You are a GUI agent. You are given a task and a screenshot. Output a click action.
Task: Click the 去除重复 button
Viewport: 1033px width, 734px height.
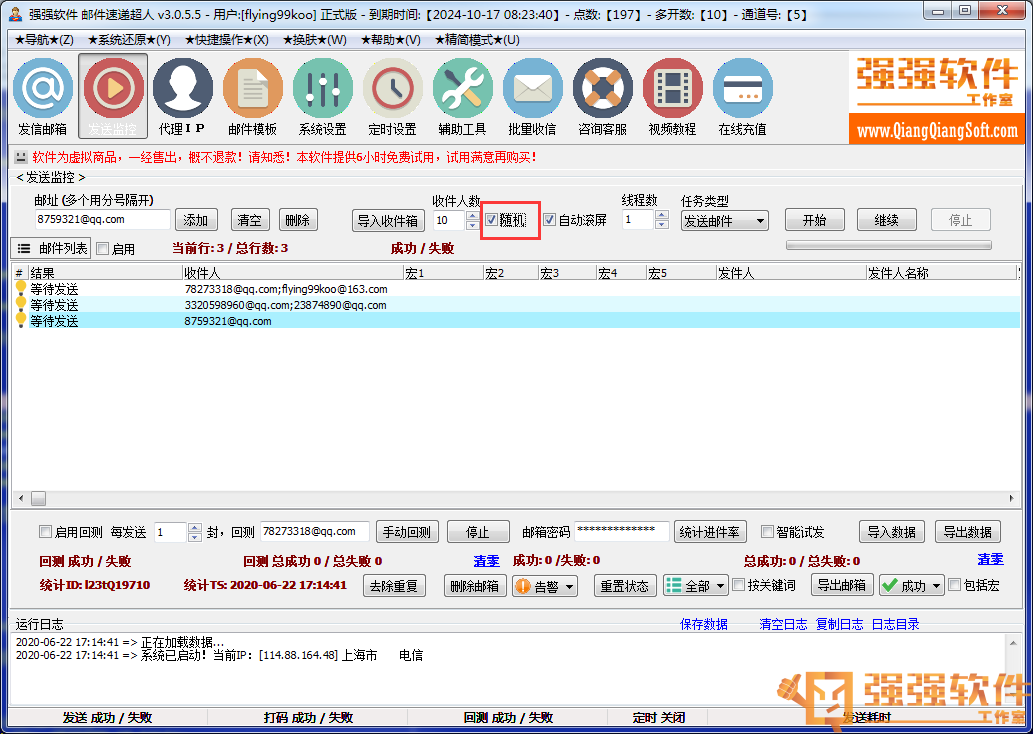click(x=394, y=586)
